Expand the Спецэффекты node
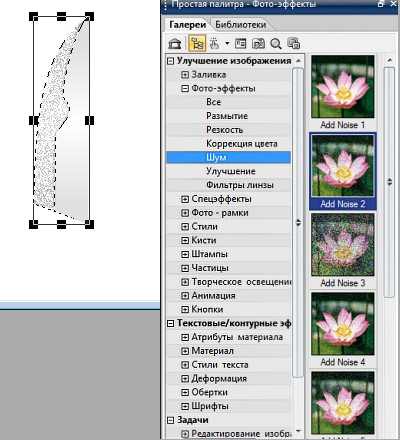The width and height of the screenshot is (400, 440). [185, 199]
